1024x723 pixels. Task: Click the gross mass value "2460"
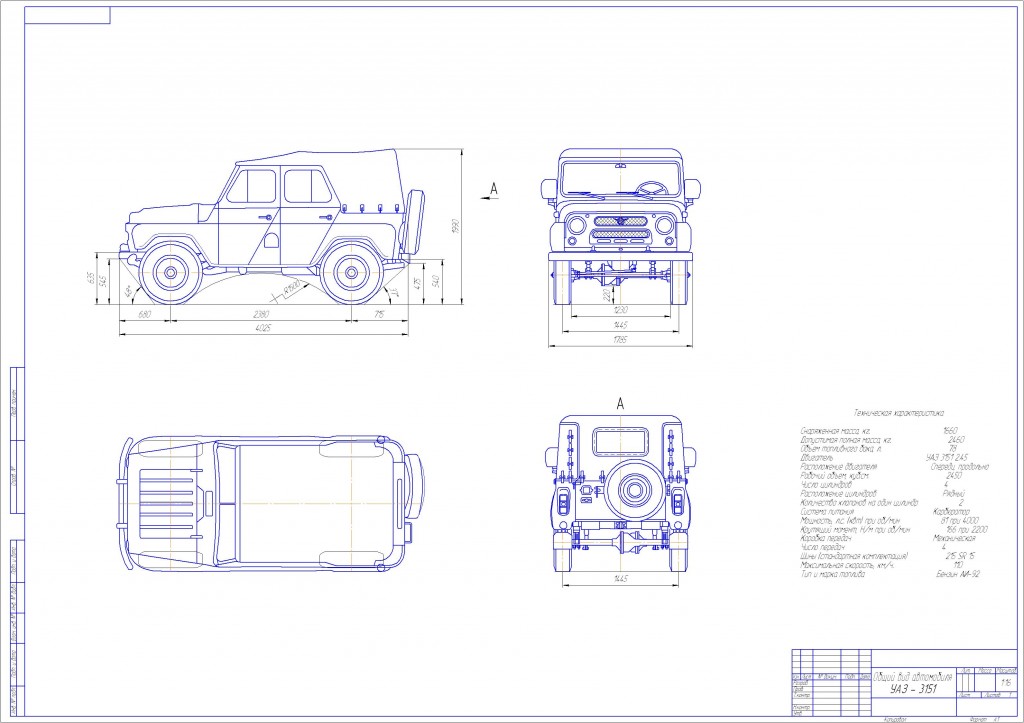pos(955,440)
